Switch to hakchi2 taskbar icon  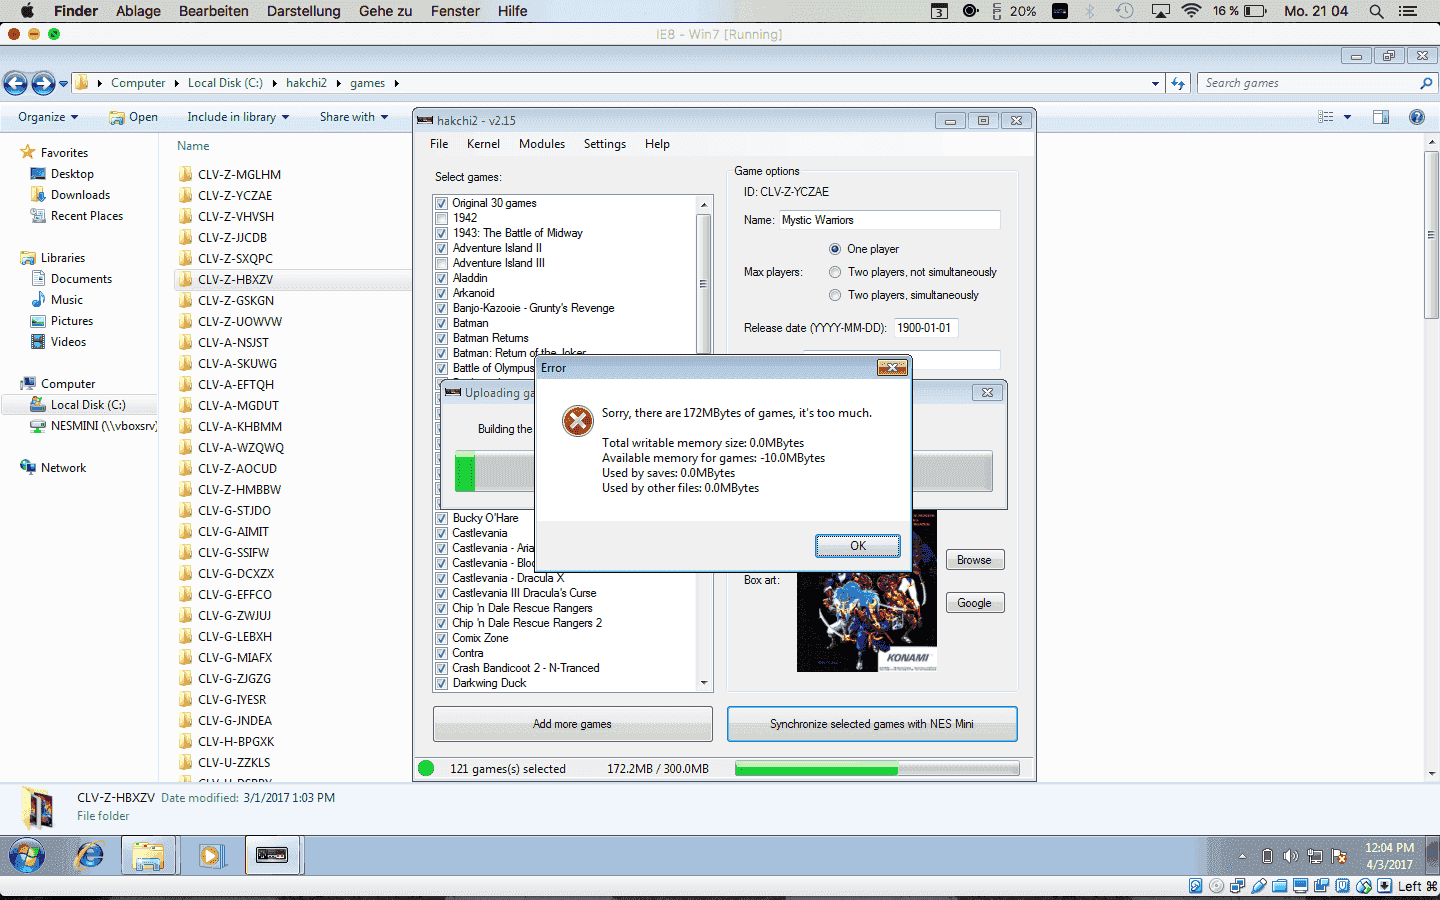coord(272,856)
